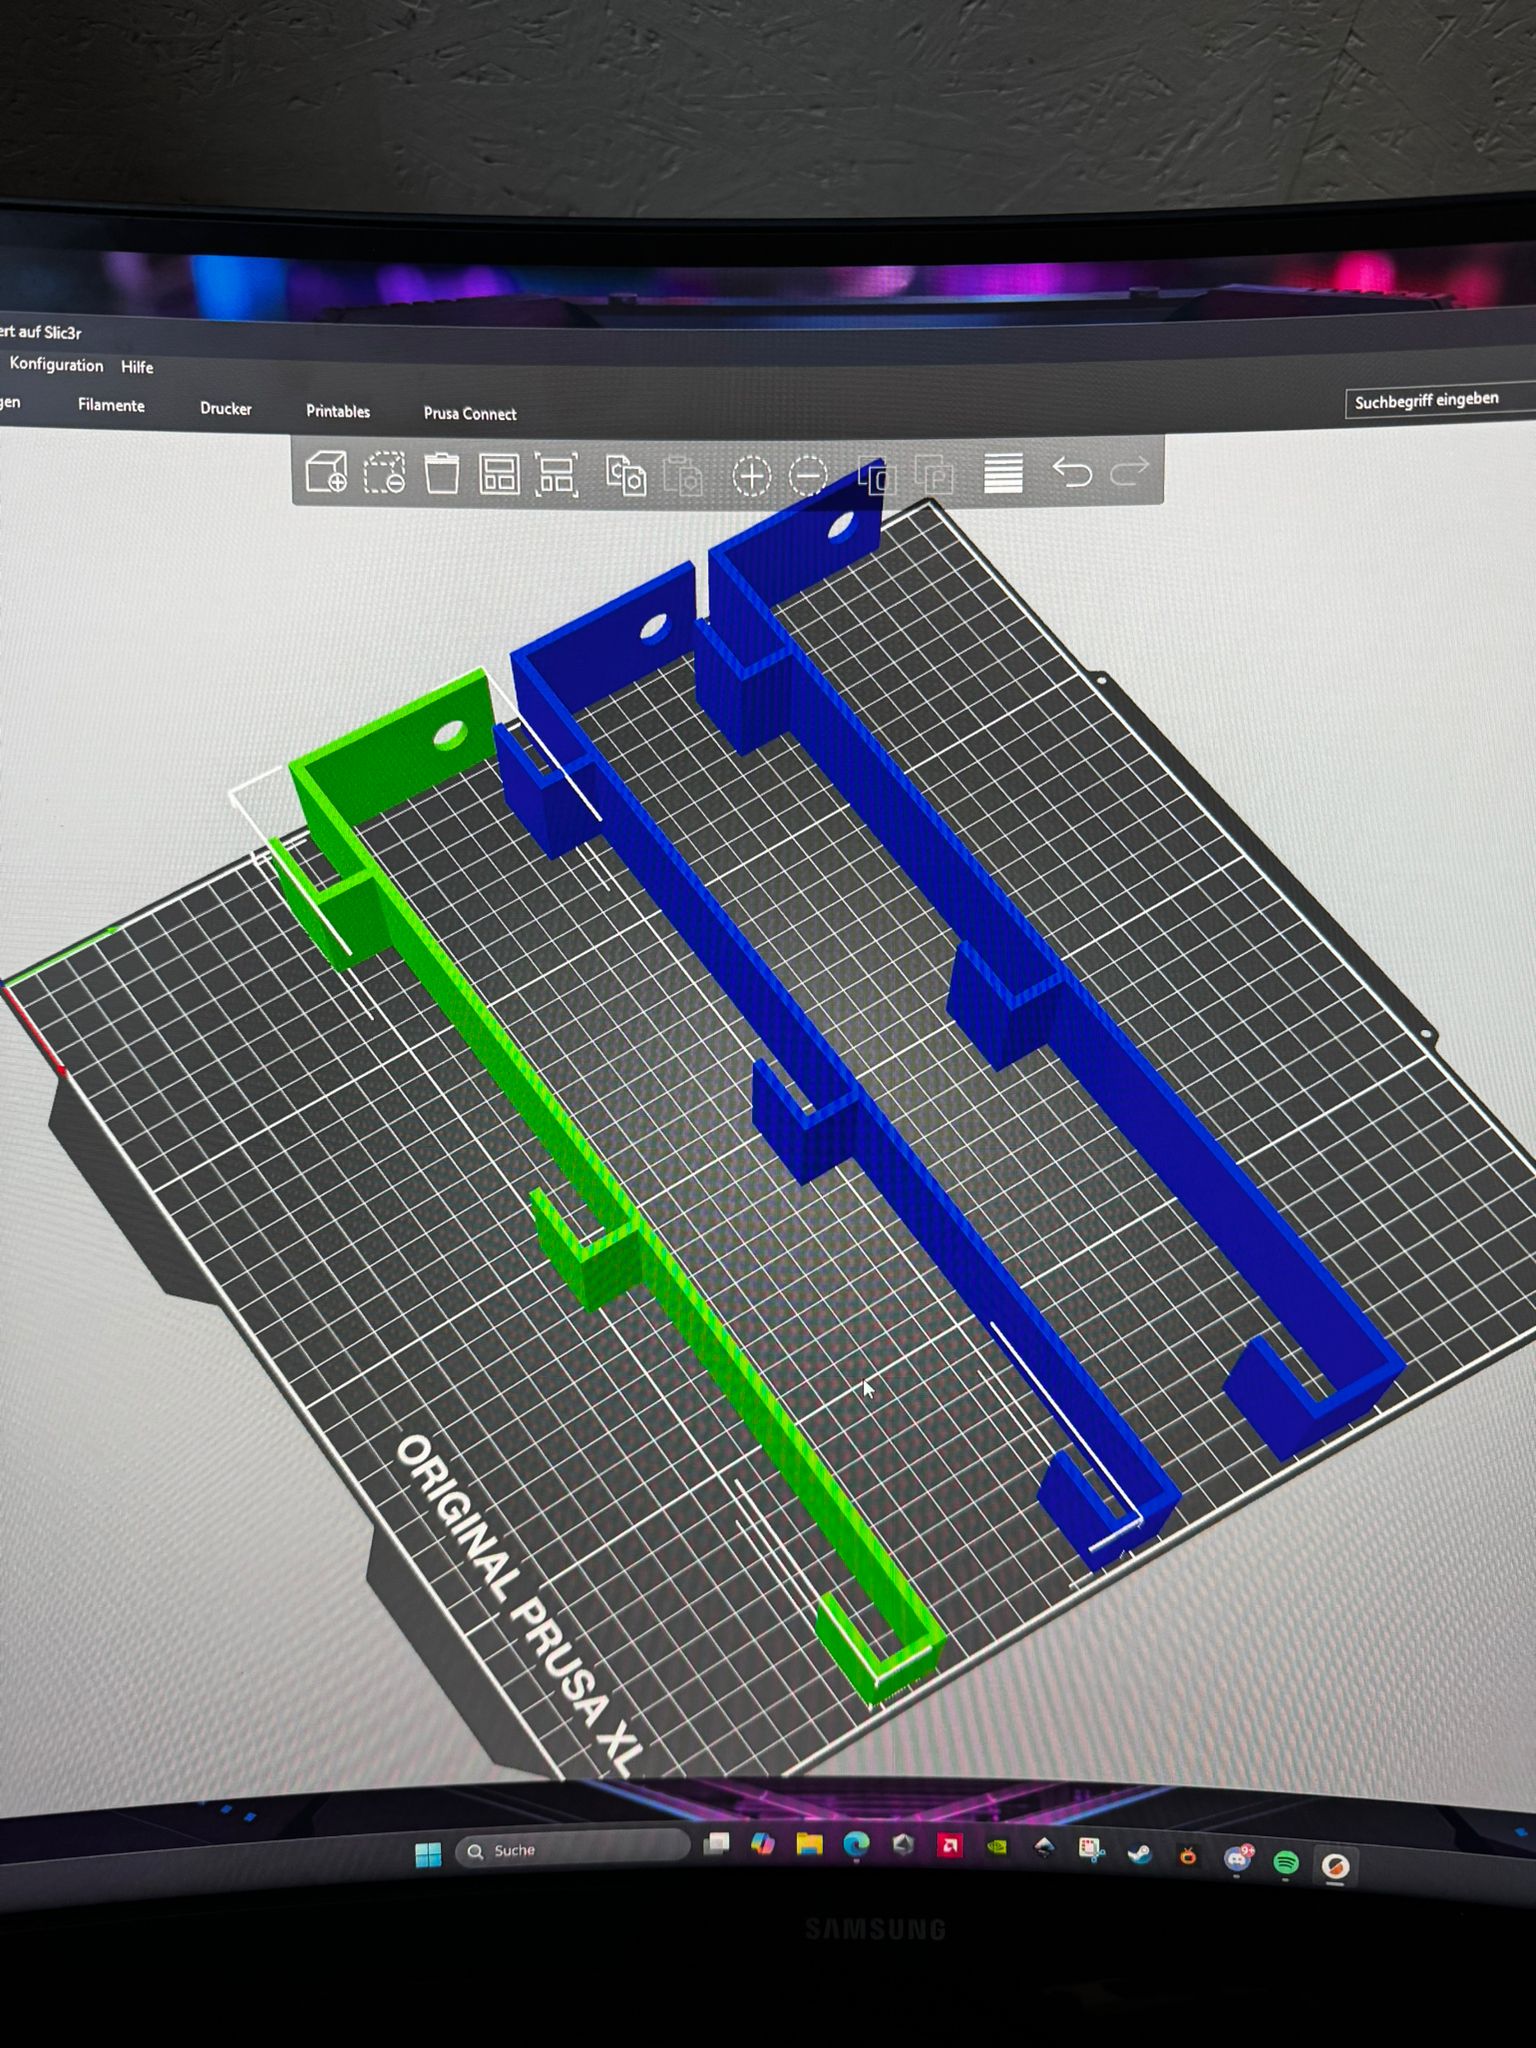Open the Konfiguration menu
The height and width of the screenshot is (2048, 1536).
[56, 365]
